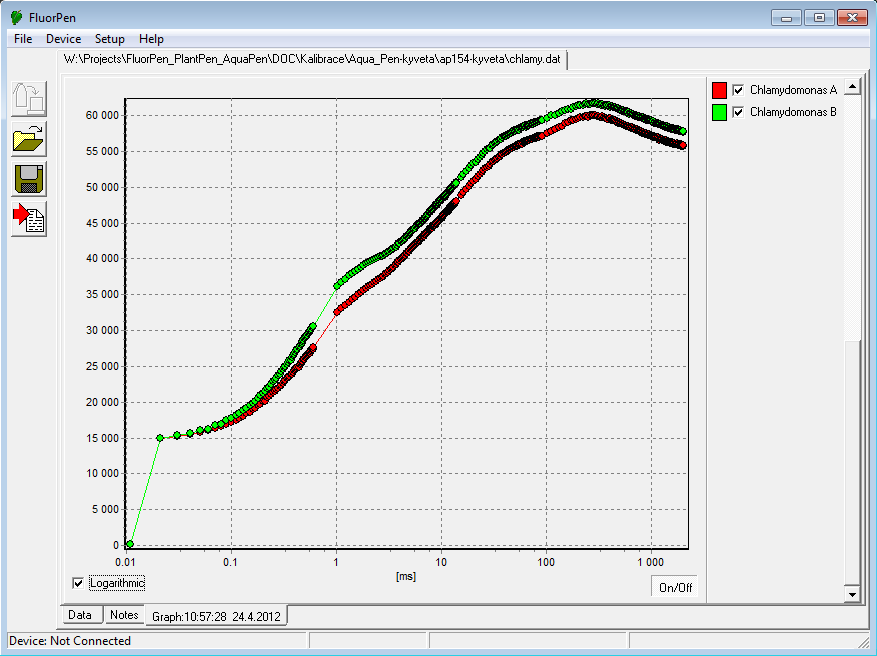Click the 60 000 y-axis value

[102, 116]
